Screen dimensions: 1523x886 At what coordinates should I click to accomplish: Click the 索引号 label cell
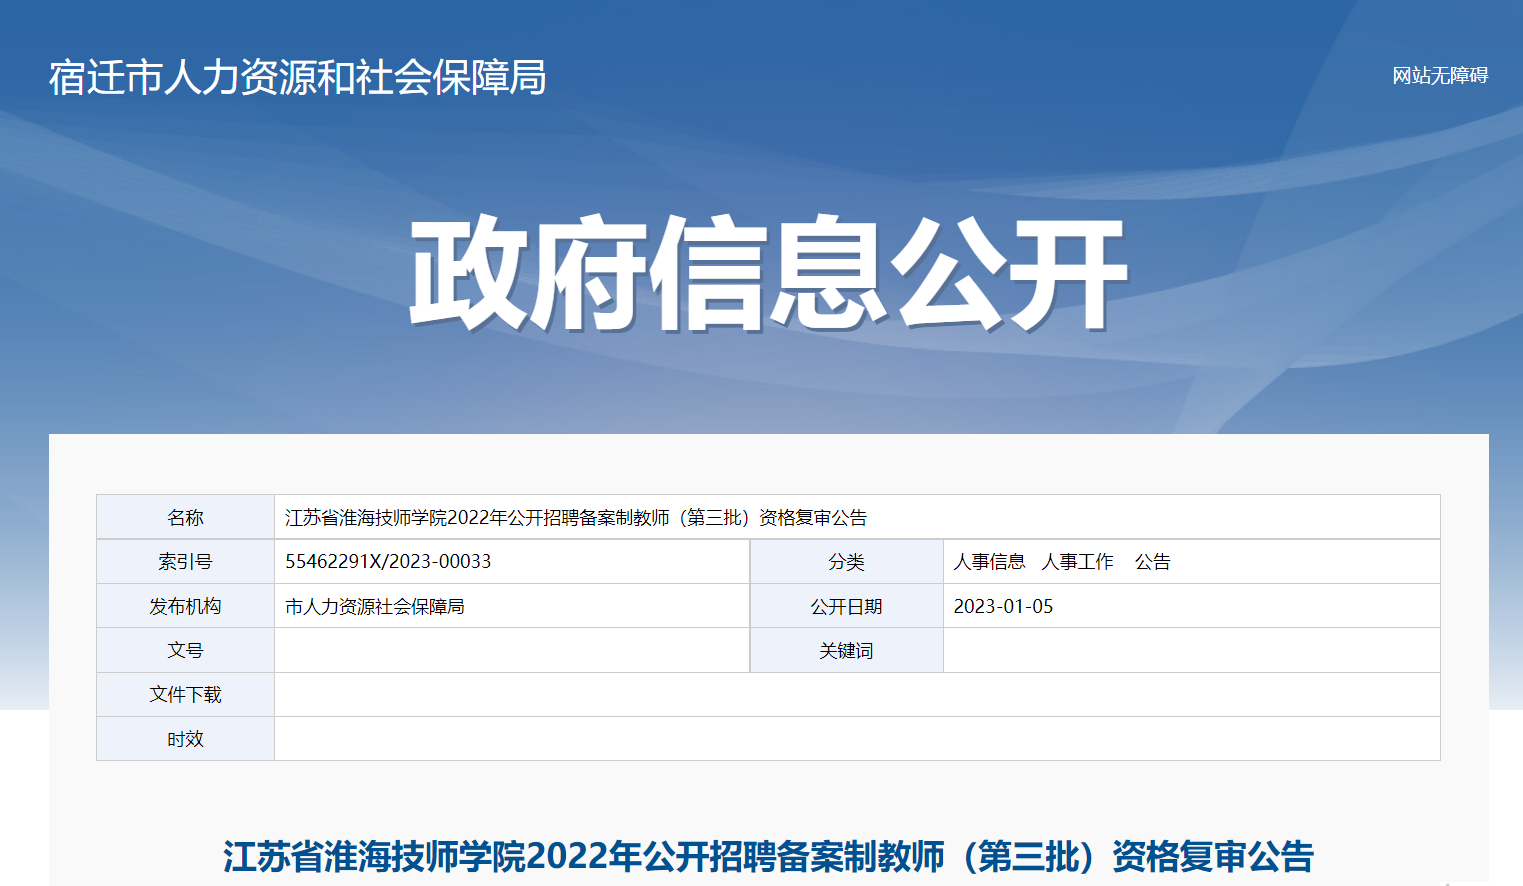(185, 562)
